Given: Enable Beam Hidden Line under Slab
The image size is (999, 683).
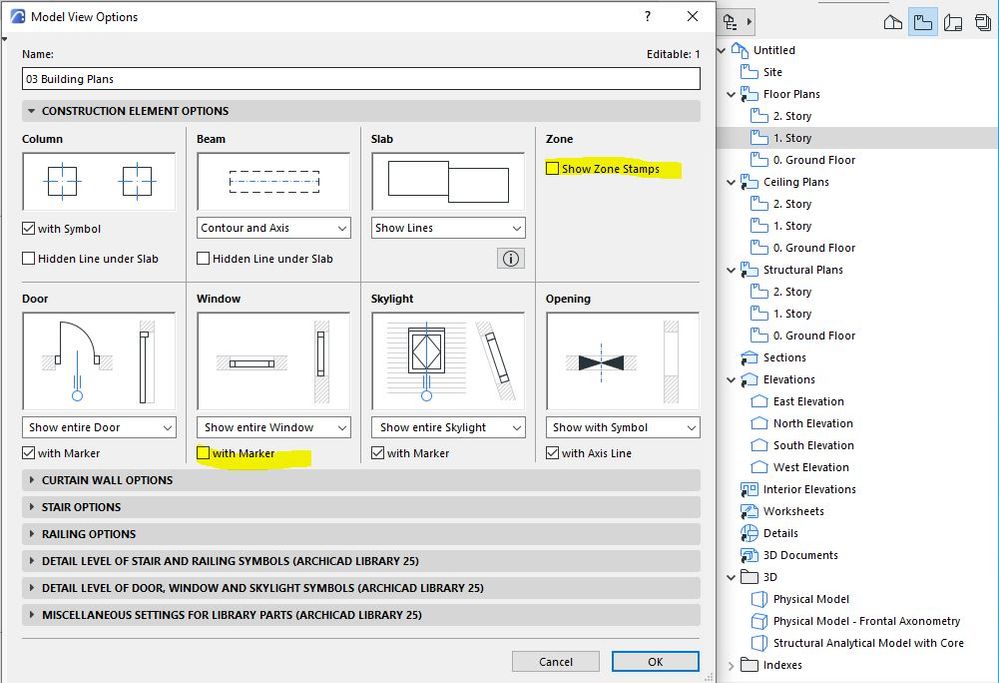Looking at the screenshot, I should pyautogui.click(x=203, y=258).
